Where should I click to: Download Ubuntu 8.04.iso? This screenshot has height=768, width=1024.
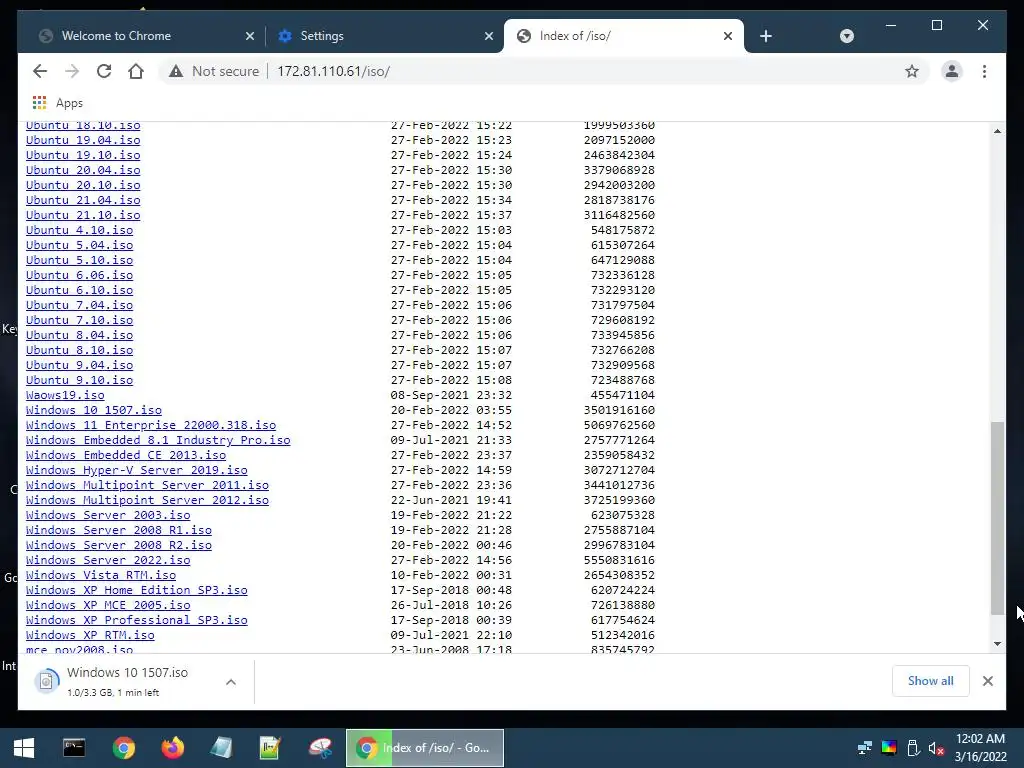[x=79, y=335]
